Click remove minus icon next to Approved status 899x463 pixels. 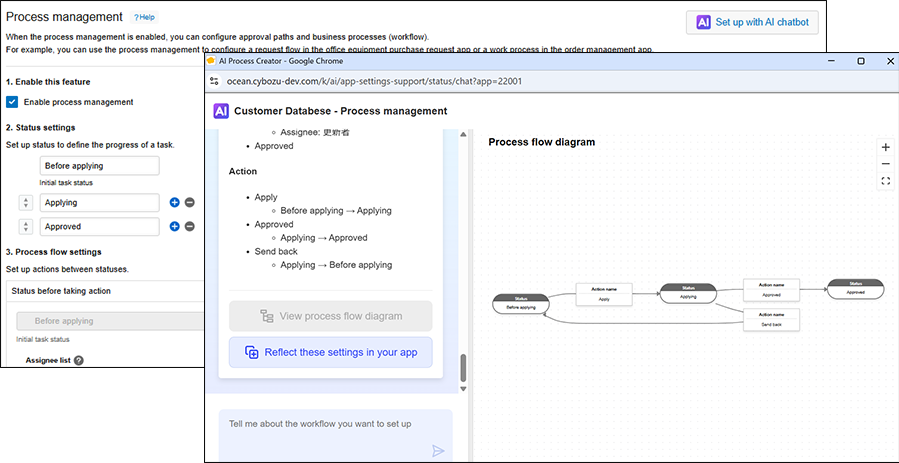click(x=190, y=227)
